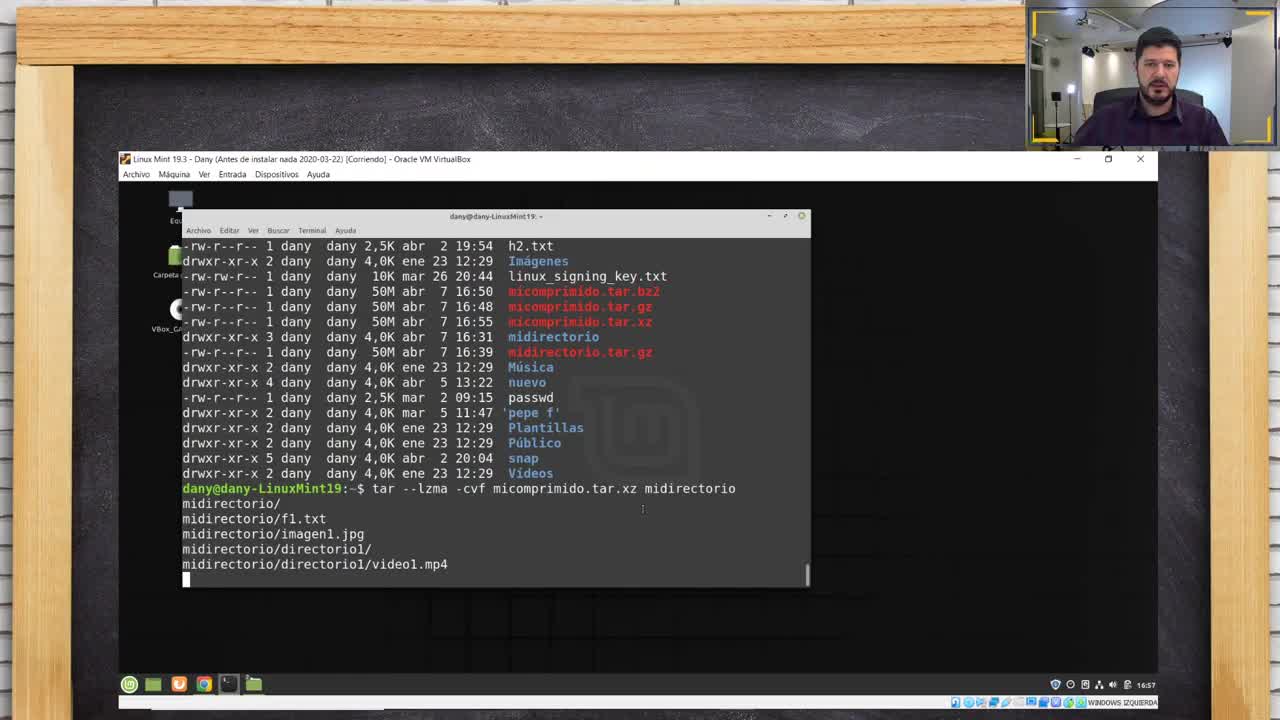Open VirtualBox Entrada menu

(x=232, y=175)
